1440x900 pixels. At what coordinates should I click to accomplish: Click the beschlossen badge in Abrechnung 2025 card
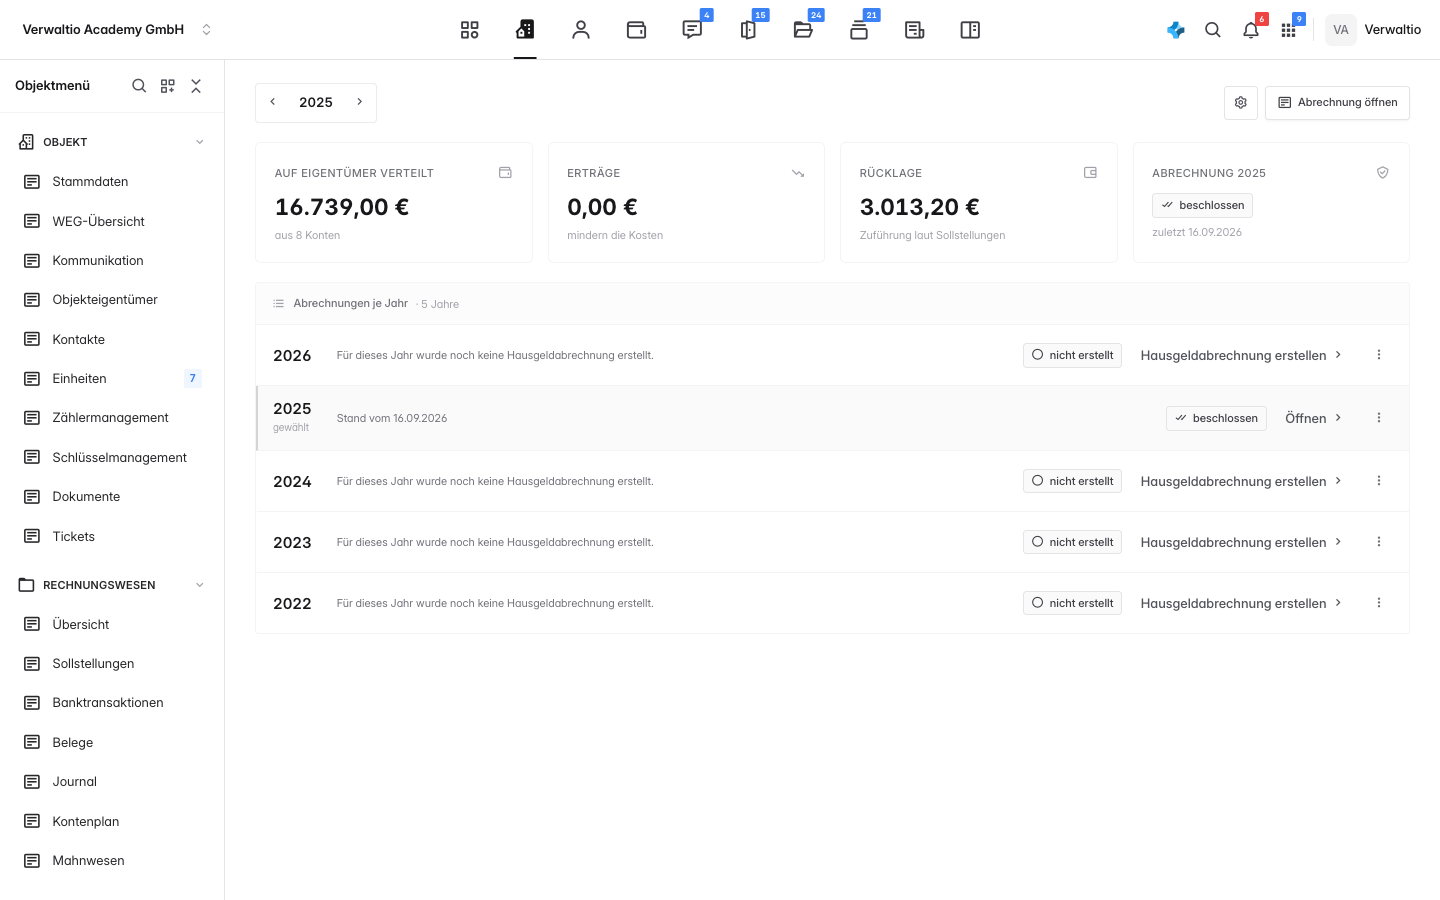[x=1202, y=205]
